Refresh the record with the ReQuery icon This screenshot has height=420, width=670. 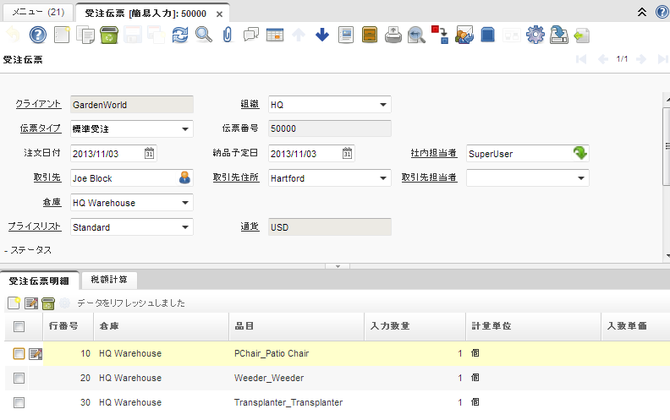pos(180,35)
